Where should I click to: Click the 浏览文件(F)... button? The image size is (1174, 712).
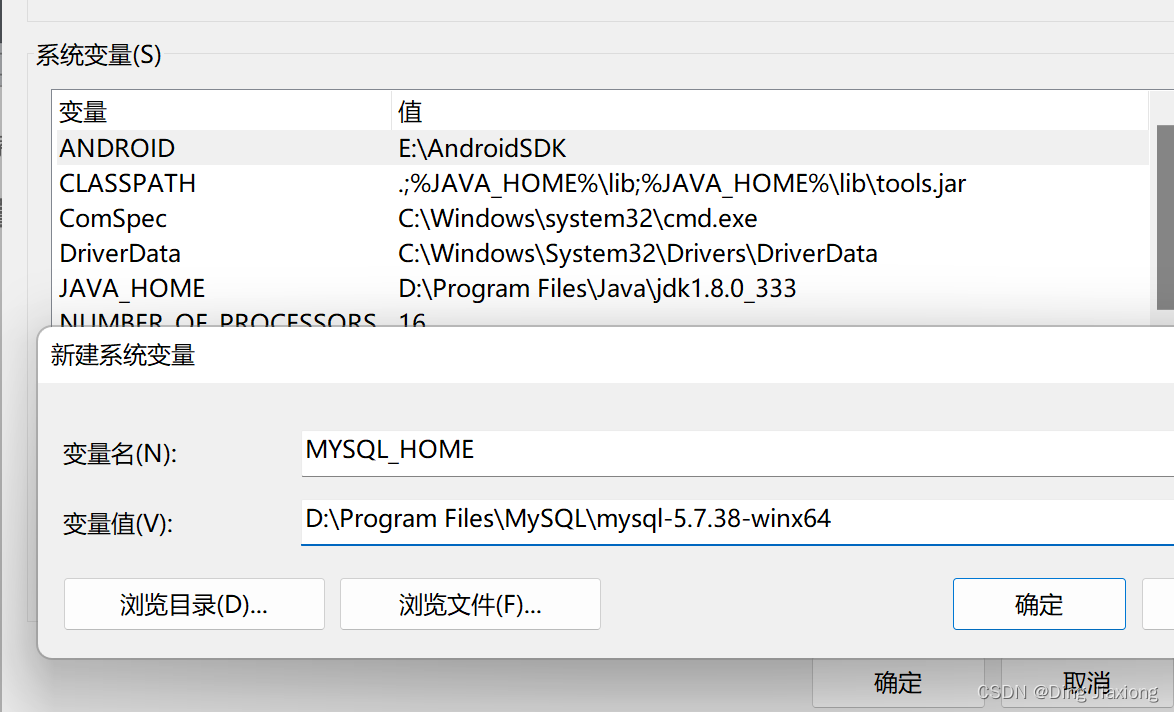tap(470, 604)
